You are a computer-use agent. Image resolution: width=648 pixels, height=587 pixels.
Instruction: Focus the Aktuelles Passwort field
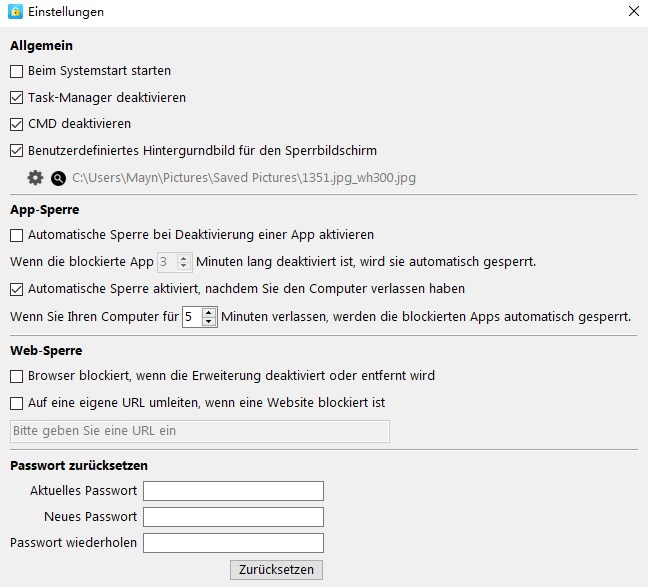pyautogui.click(x=233, y=491)
